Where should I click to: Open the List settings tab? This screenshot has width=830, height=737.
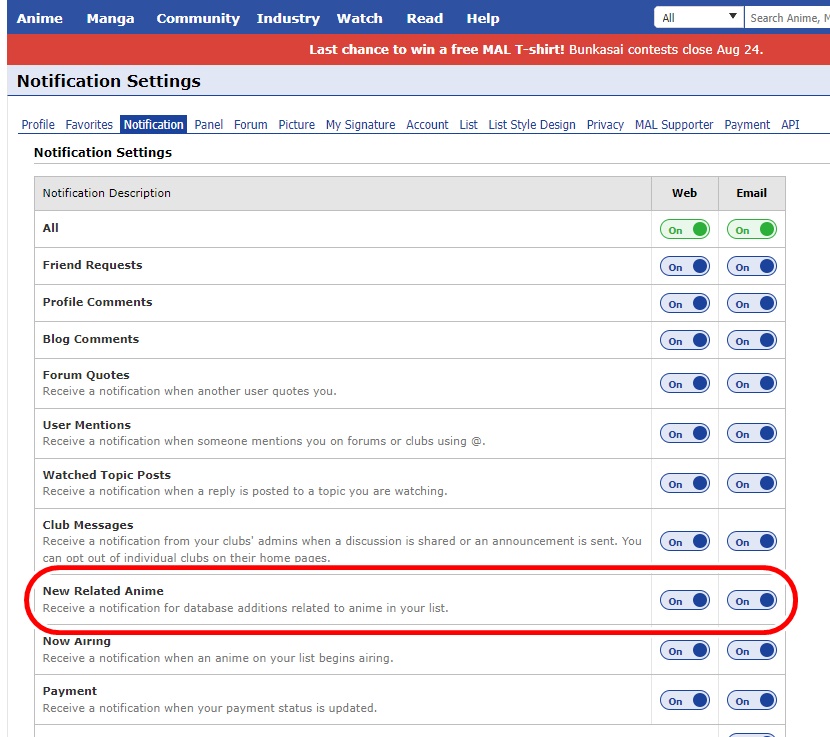tap(468, 124)
